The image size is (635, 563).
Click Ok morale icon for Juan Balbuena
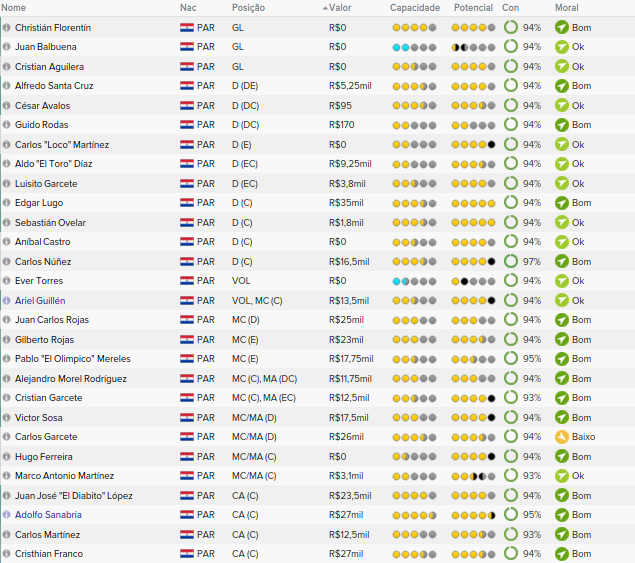(x=562, y=47)
